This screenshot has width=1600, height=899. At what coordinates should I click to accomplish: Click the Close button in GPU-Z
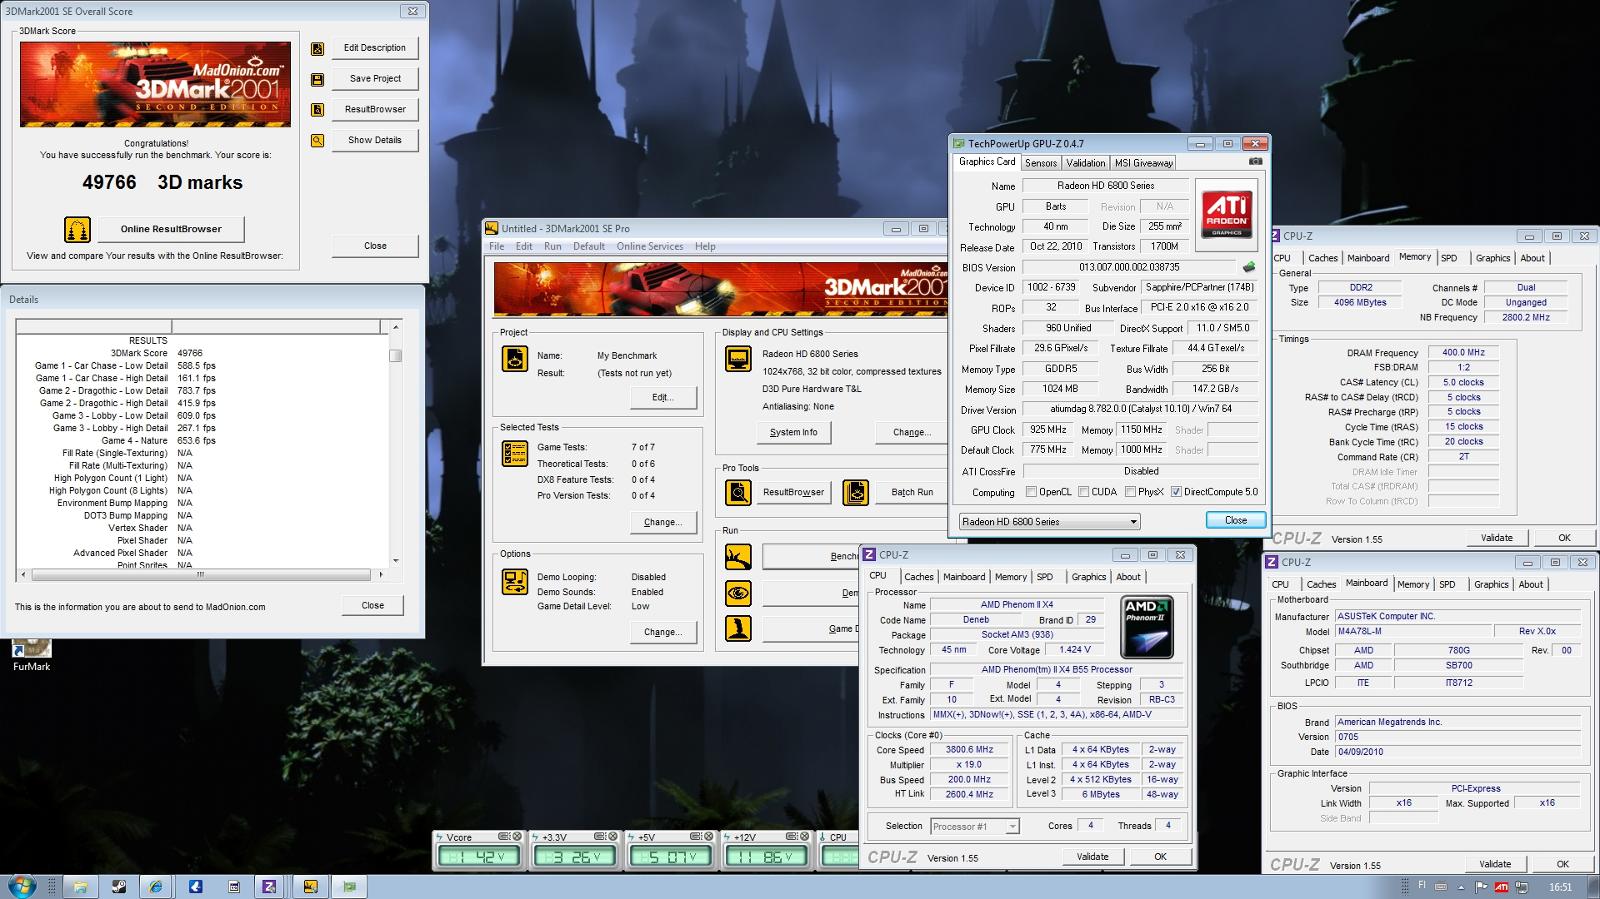(x=1236, y=520)
